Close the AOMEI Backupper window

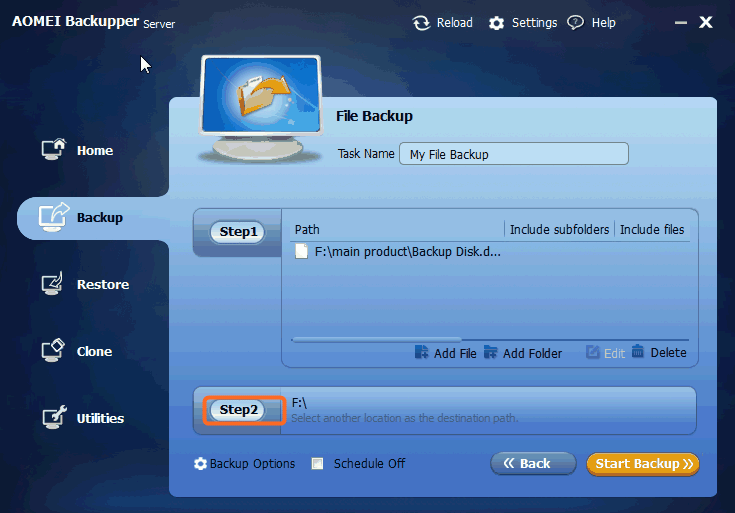click(x=705, y=22)
